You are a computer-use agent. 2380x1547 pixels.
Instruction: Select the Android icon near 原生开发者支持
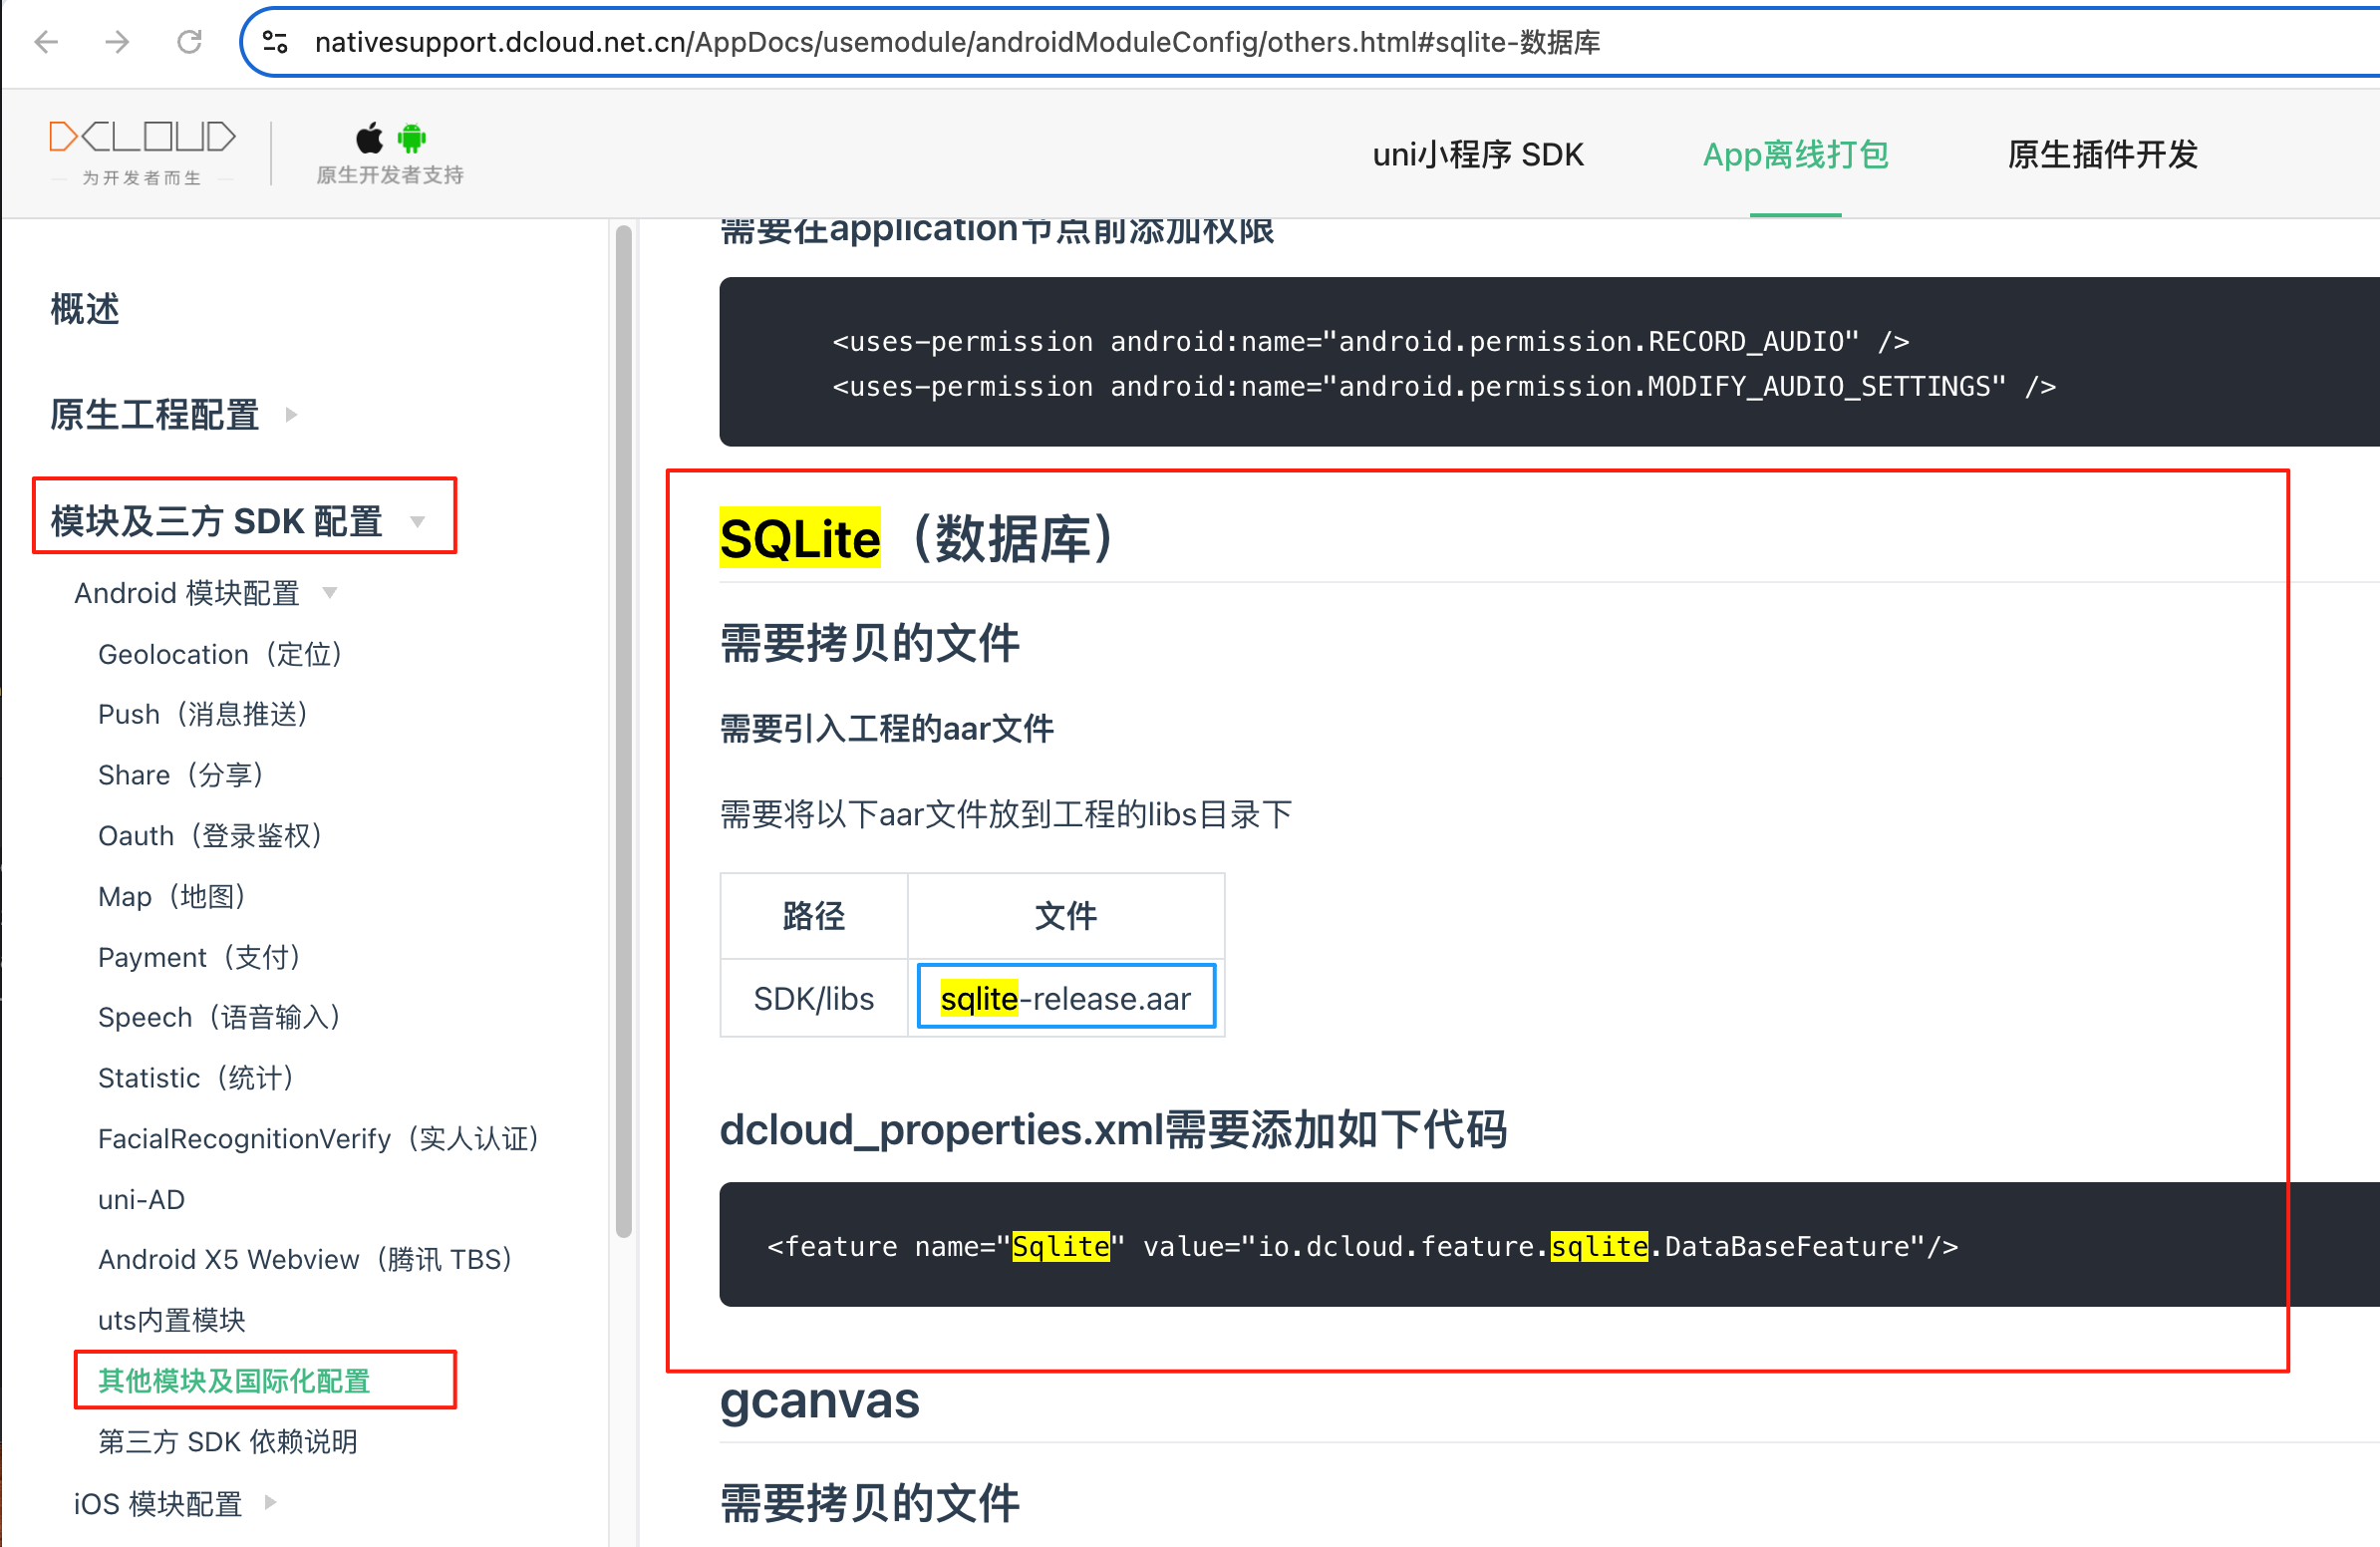pos(412,137)
